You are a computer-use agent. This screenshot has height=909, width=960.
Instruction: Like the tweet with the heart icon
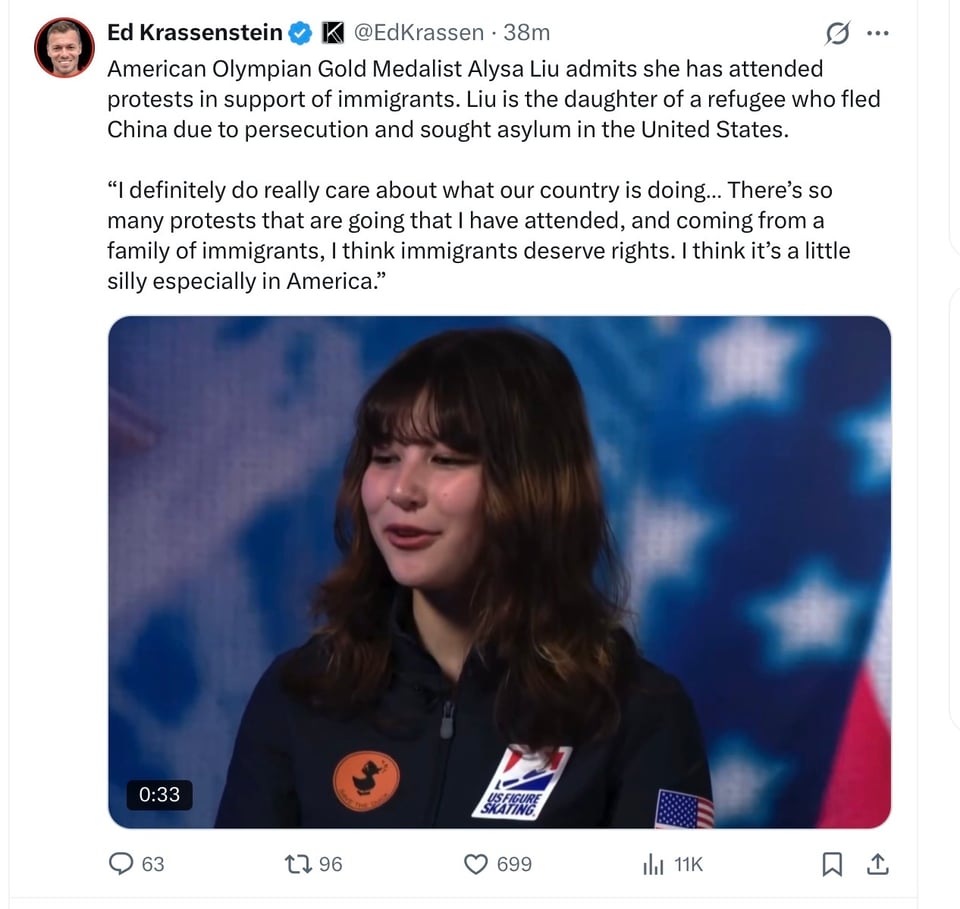(x=477, y=863)
